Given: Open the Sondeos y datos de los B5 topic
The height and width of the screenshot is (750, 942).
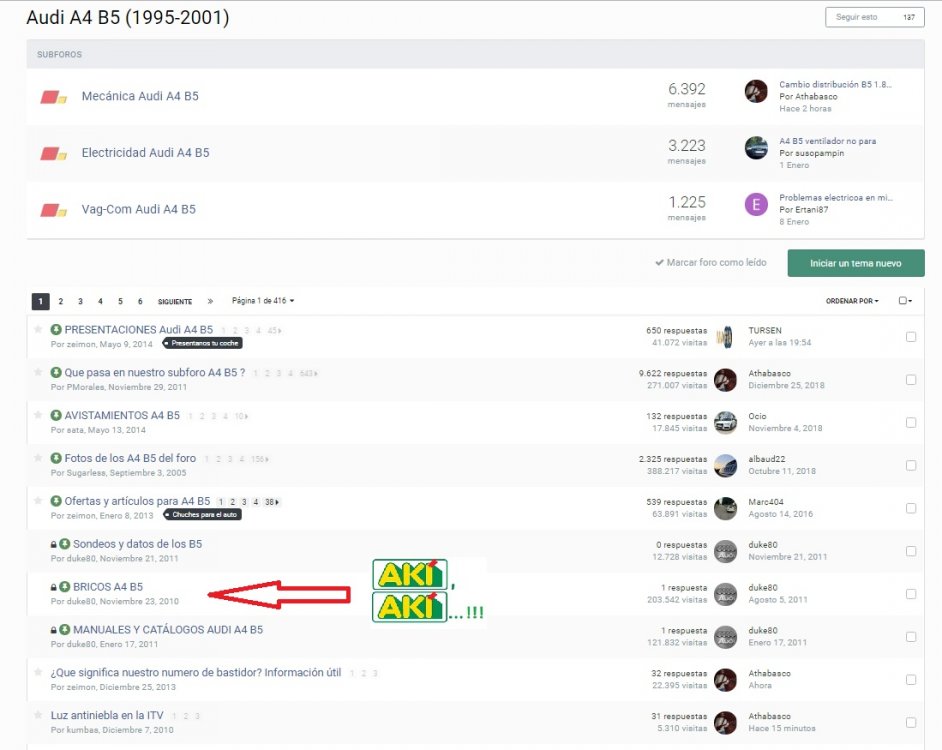Looking at the screenshot, I should tap(138, 544).
